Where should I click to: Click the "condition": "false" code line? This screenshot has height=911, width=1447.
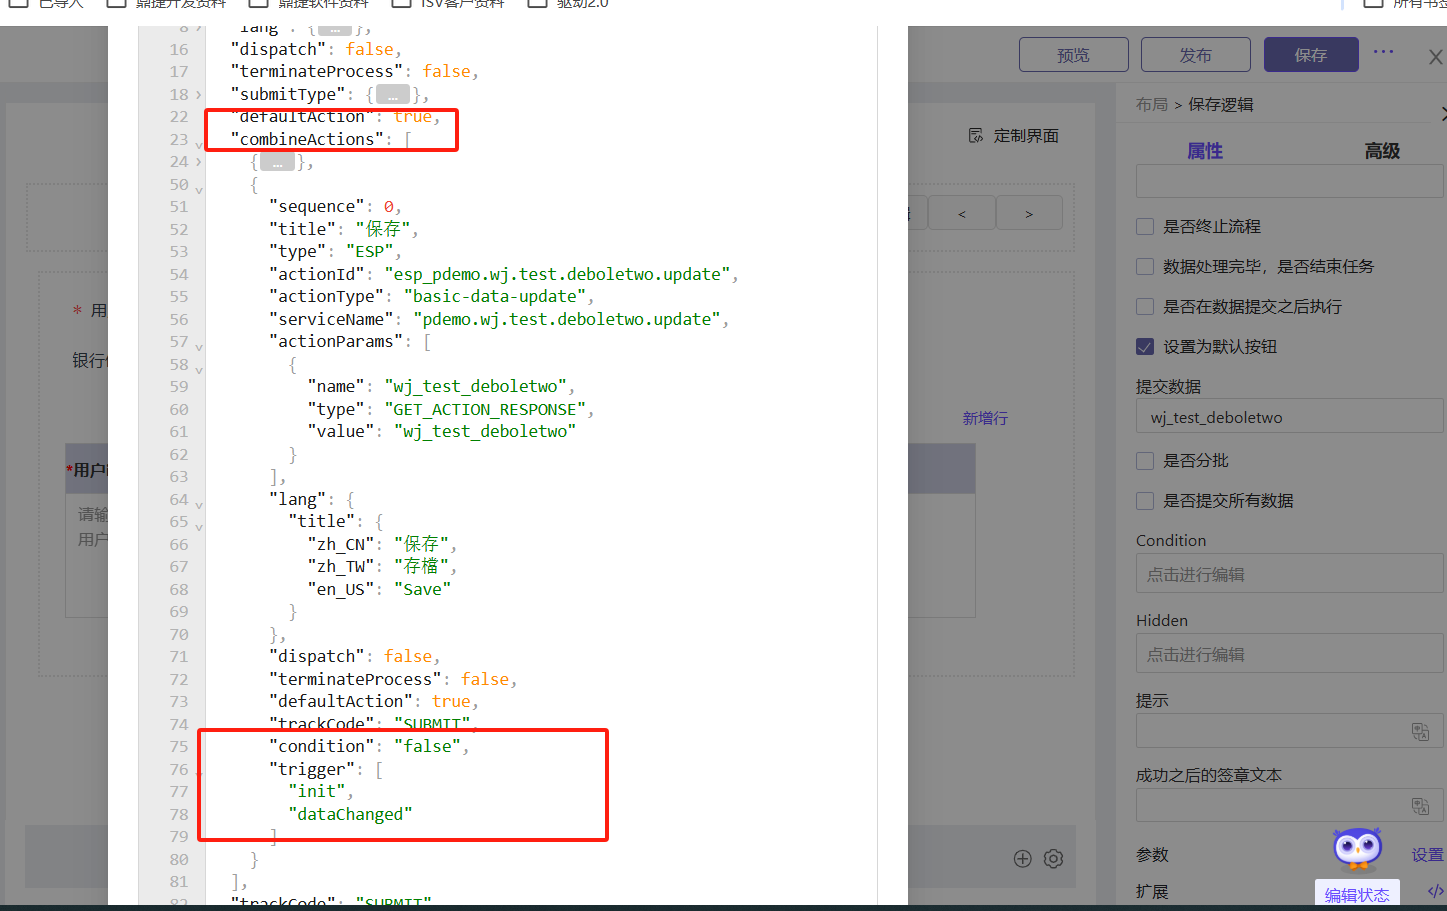coord(368,746)
